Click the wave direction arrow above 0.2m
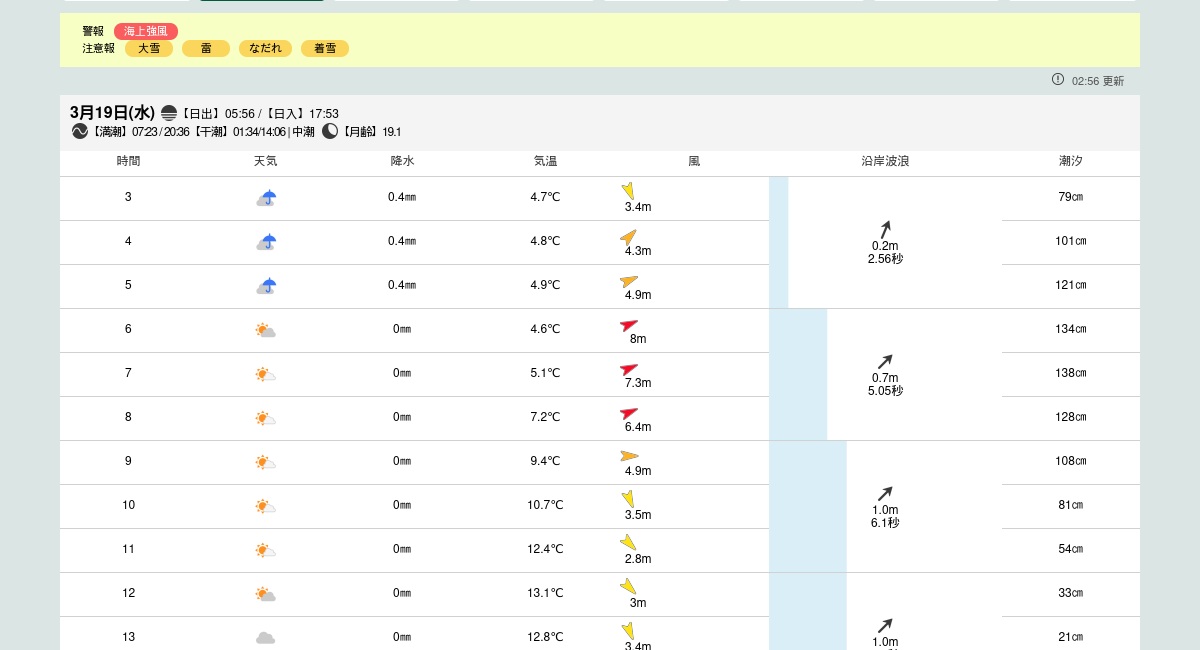Screen dimensions: 1200x650 (885, 230)
